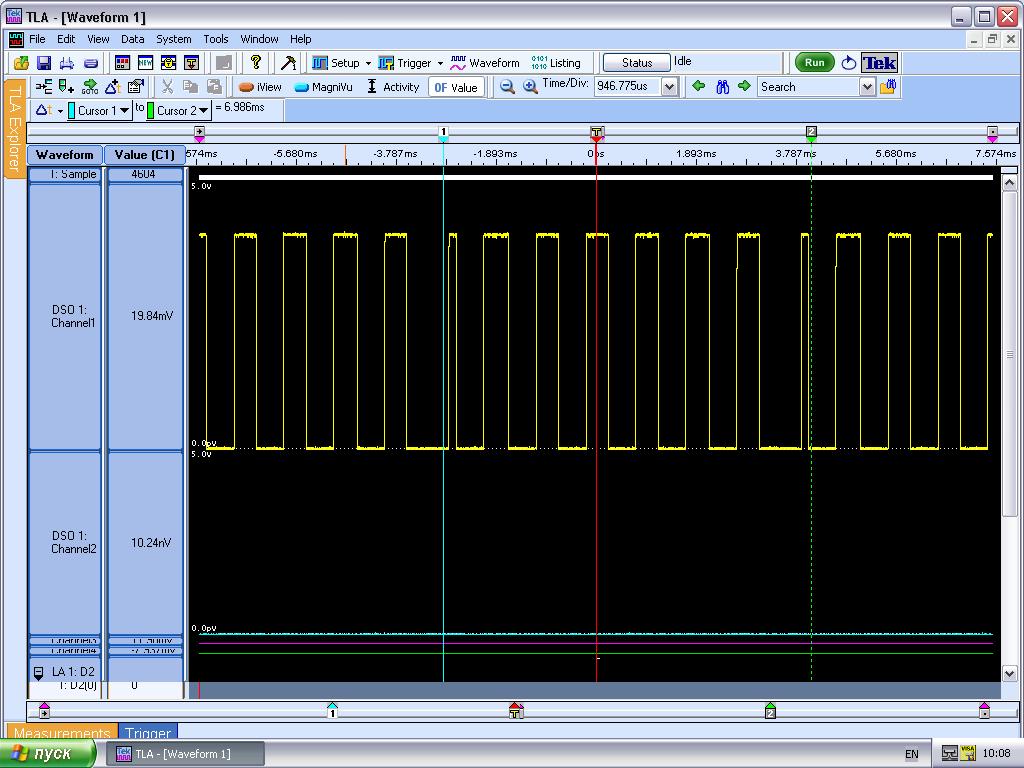This screenshot has height=768, width=1024.
Task: Click the zoom in magnifier icon
Action: (530, 87)
